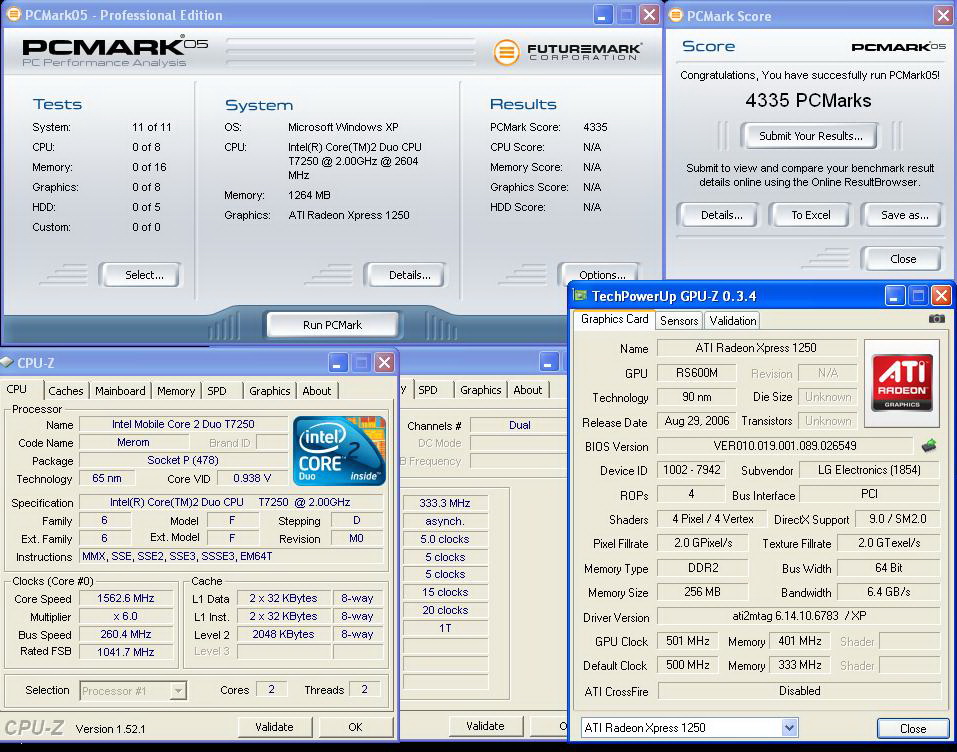Minimize the PCMark05 main window
This screenshot has height=752, width=957.
(602, 15)
